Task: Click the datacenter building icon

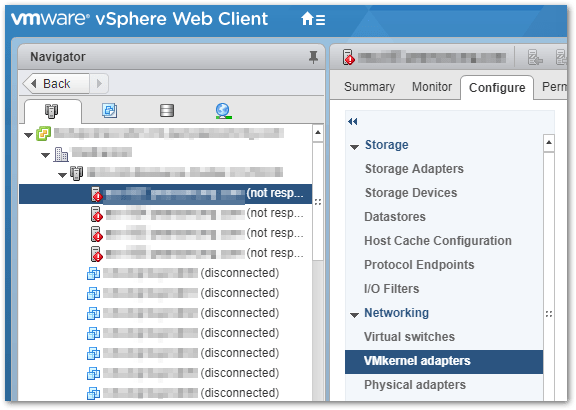Action: coord(61,154)
